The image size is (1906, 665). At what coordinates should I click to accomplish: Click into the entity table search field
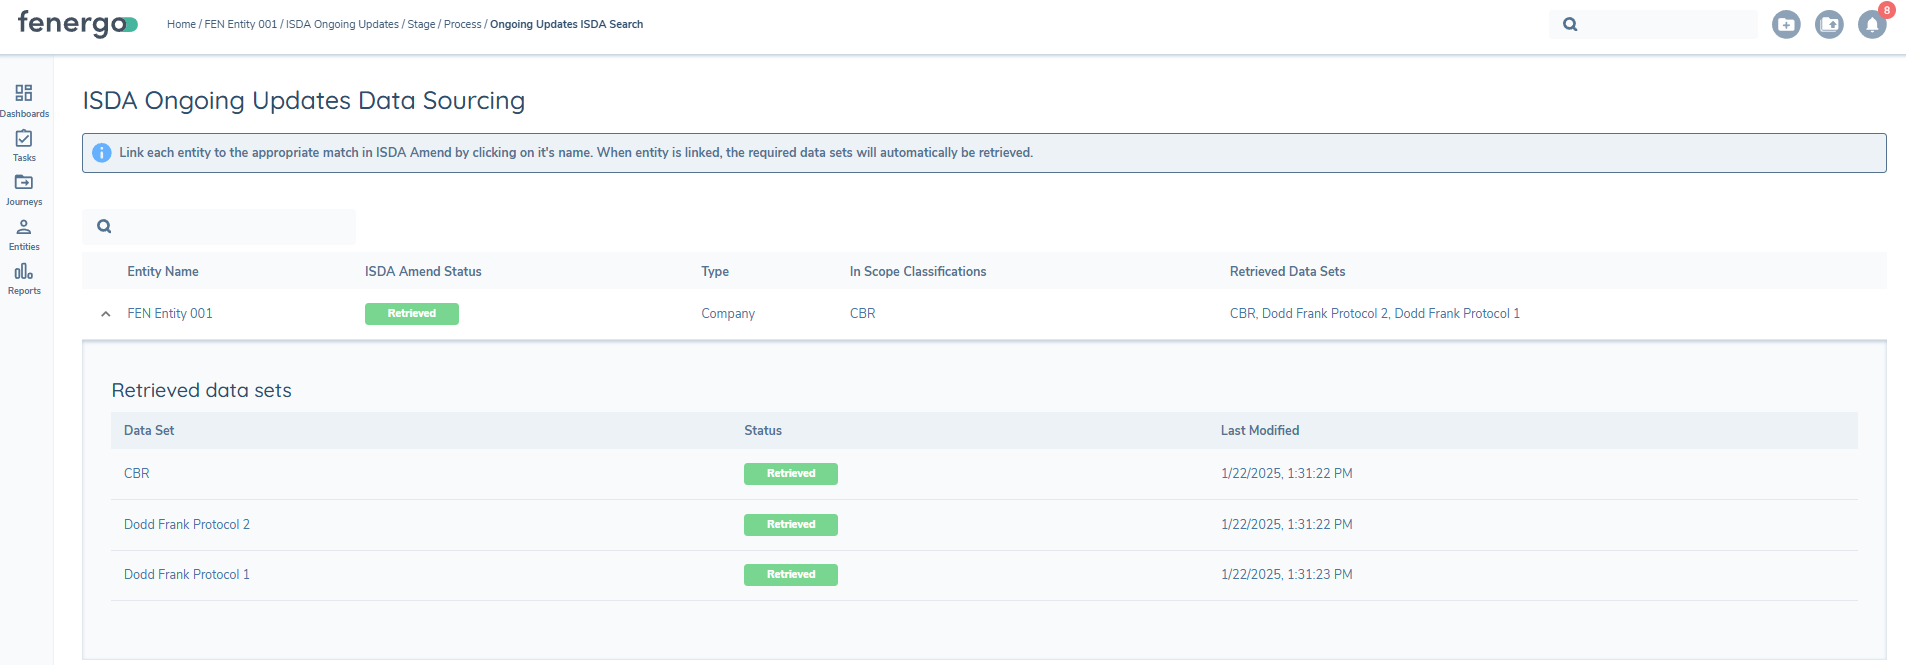[219, 227]
